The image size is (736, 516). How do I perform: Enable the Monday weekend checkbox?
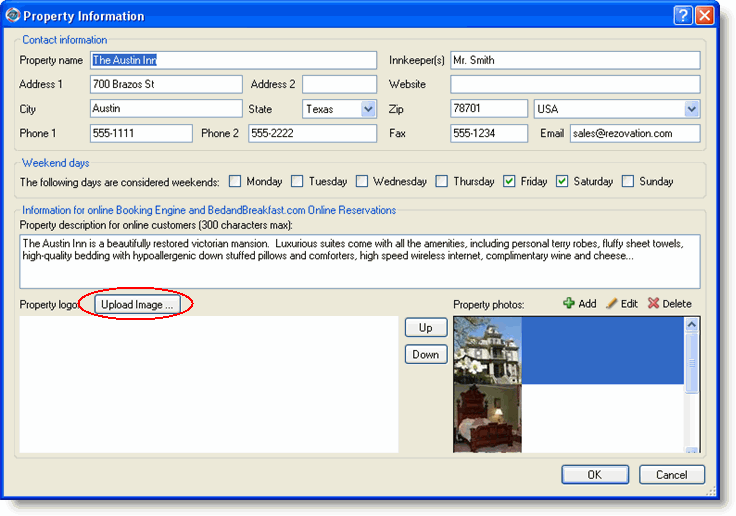(x=235, y=181)
